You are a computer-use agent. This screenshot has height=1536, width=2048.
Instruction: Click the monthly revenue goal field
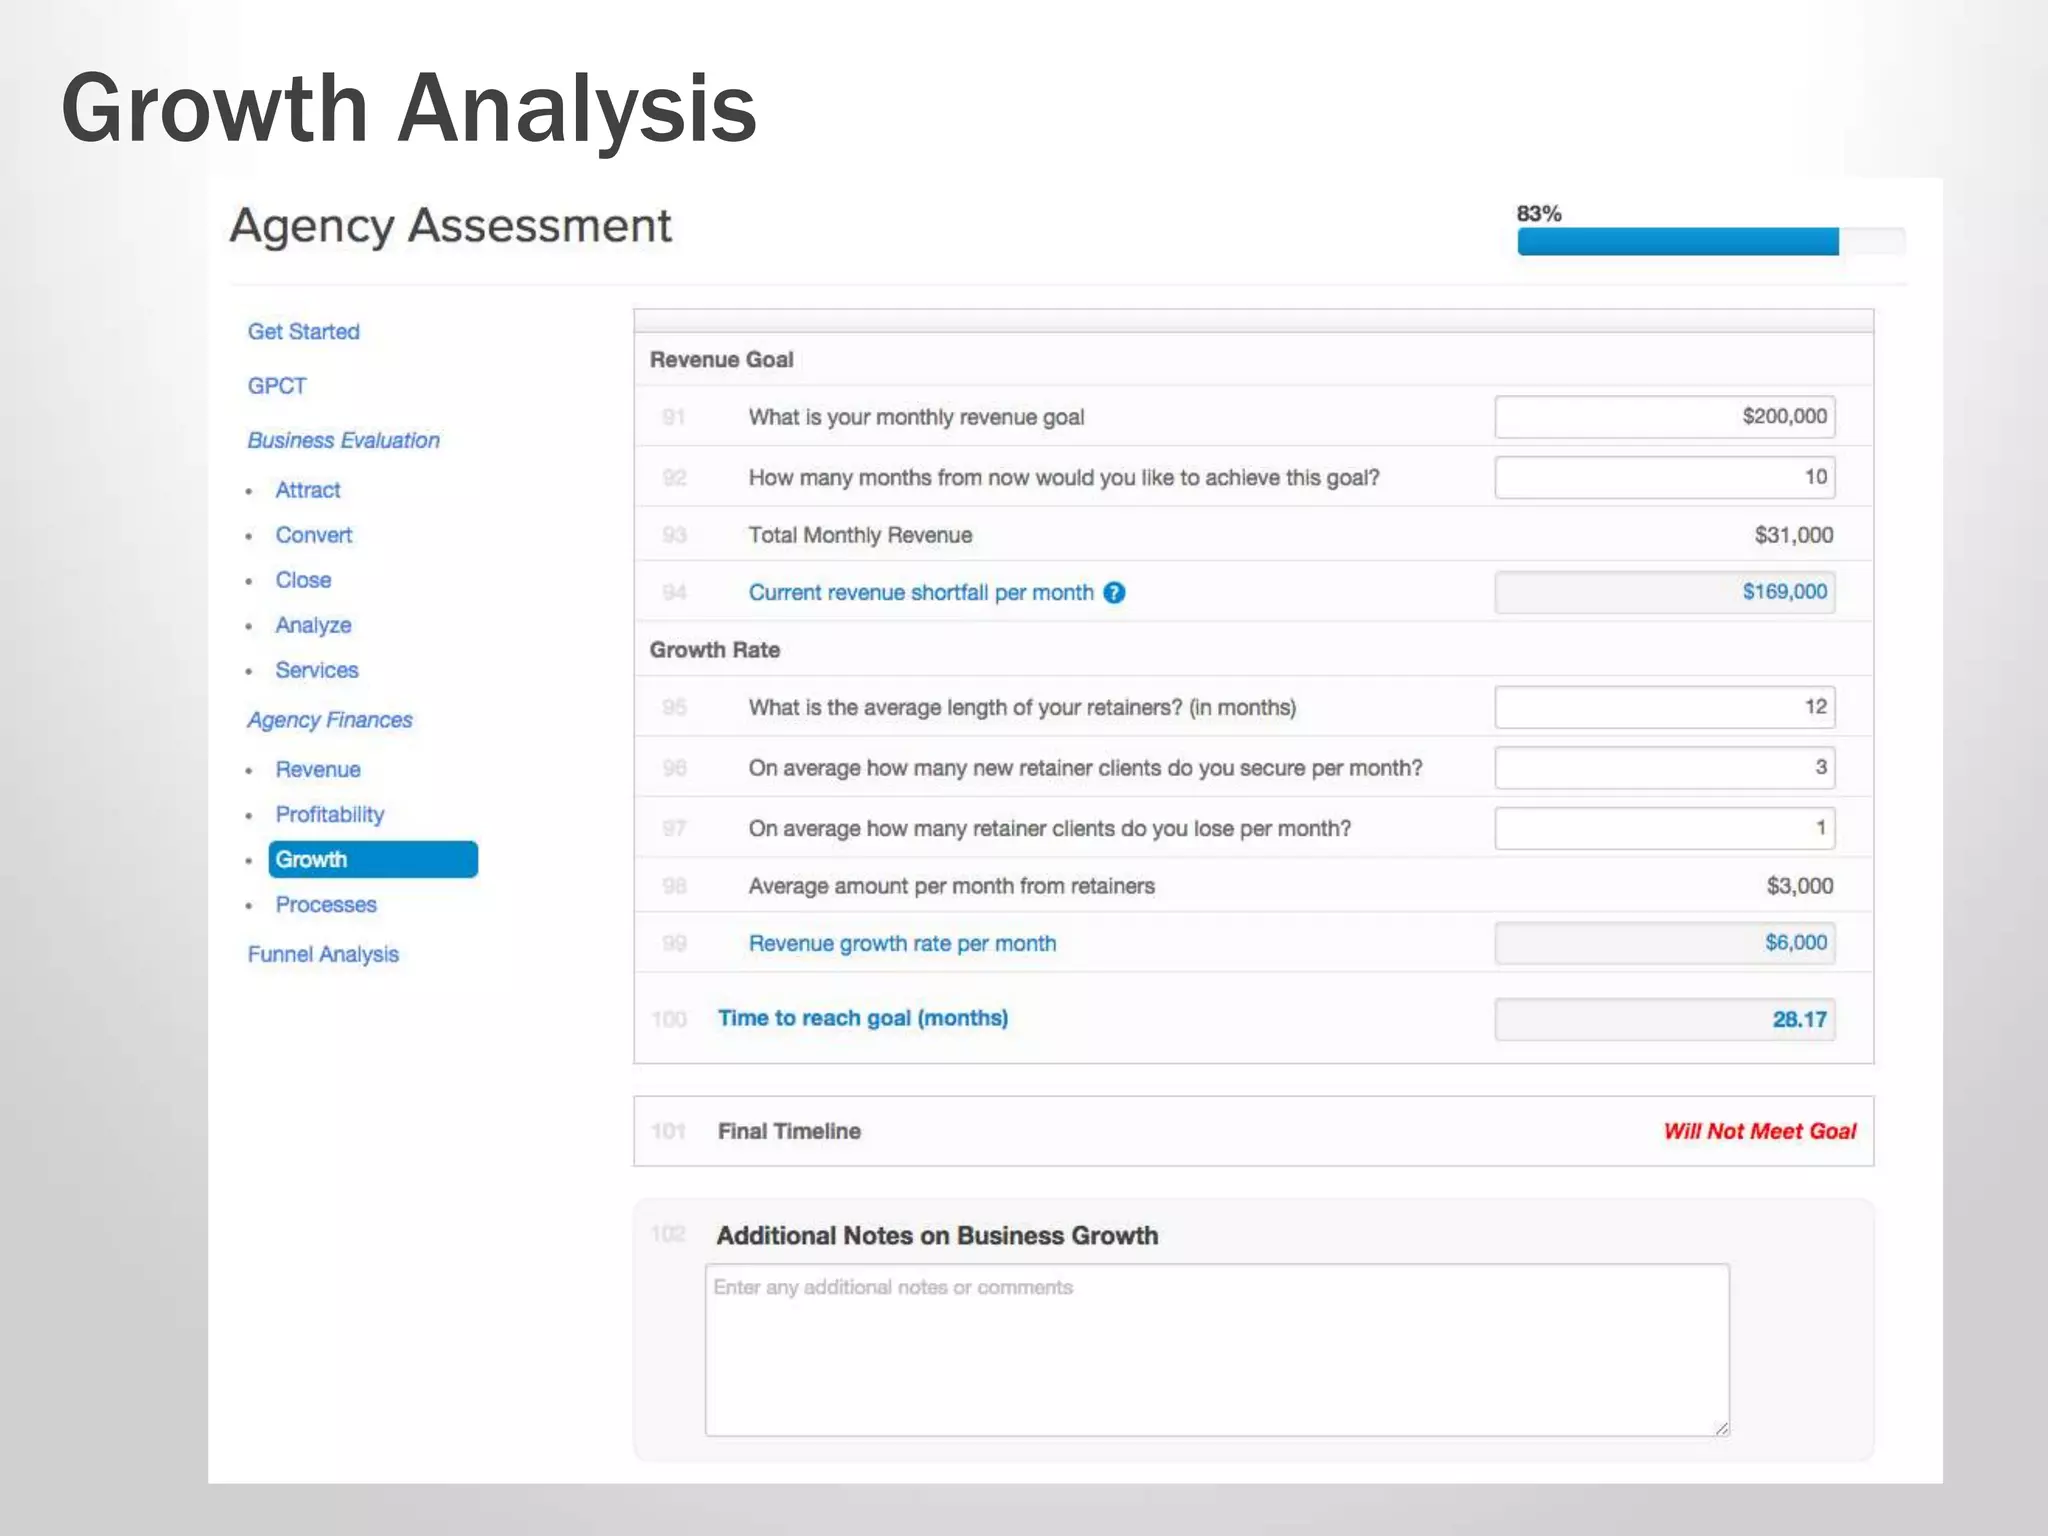(1665, 417)
